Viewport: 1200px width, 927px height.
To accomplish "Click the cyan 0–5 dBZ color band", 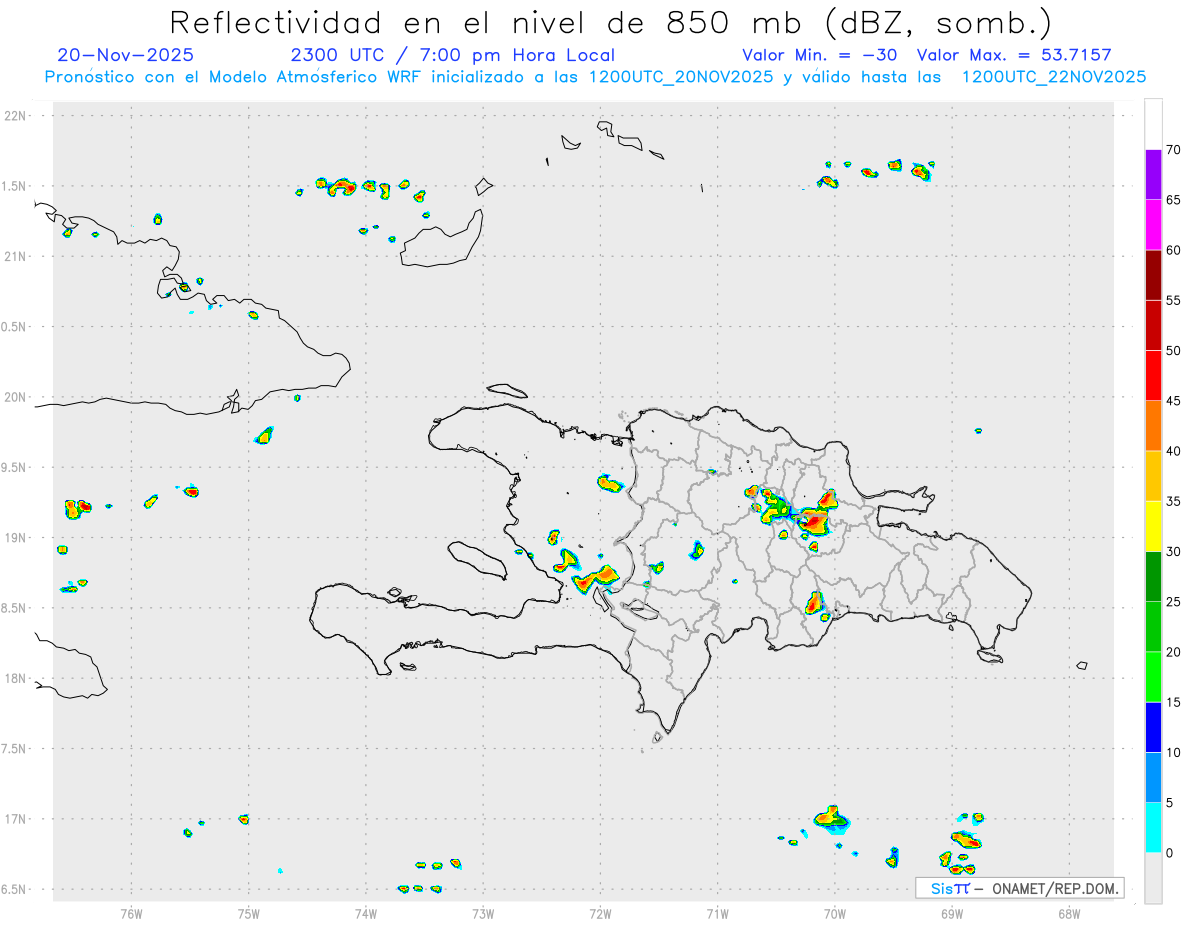I will (1153, 828).
